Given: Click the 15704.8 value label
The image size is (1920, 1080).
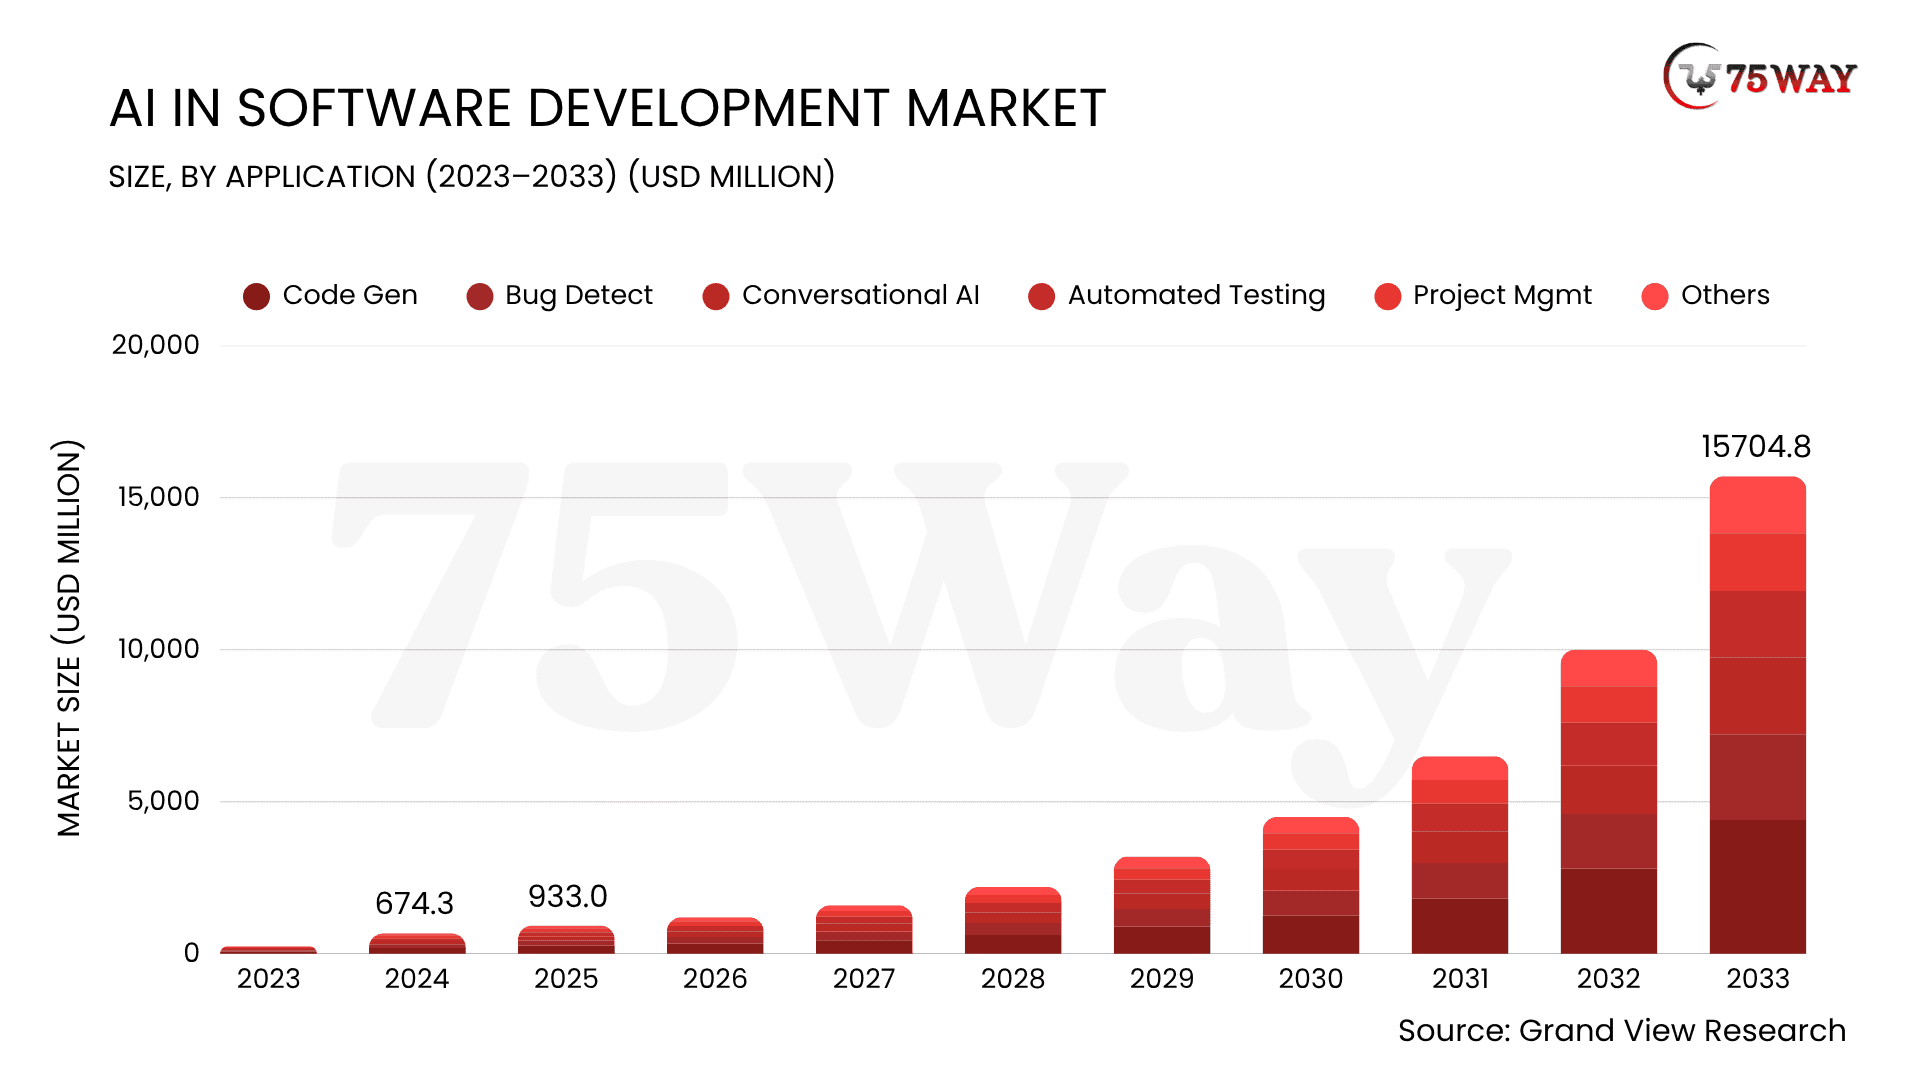Looking at the screenshot, I should pos(1755,446).
